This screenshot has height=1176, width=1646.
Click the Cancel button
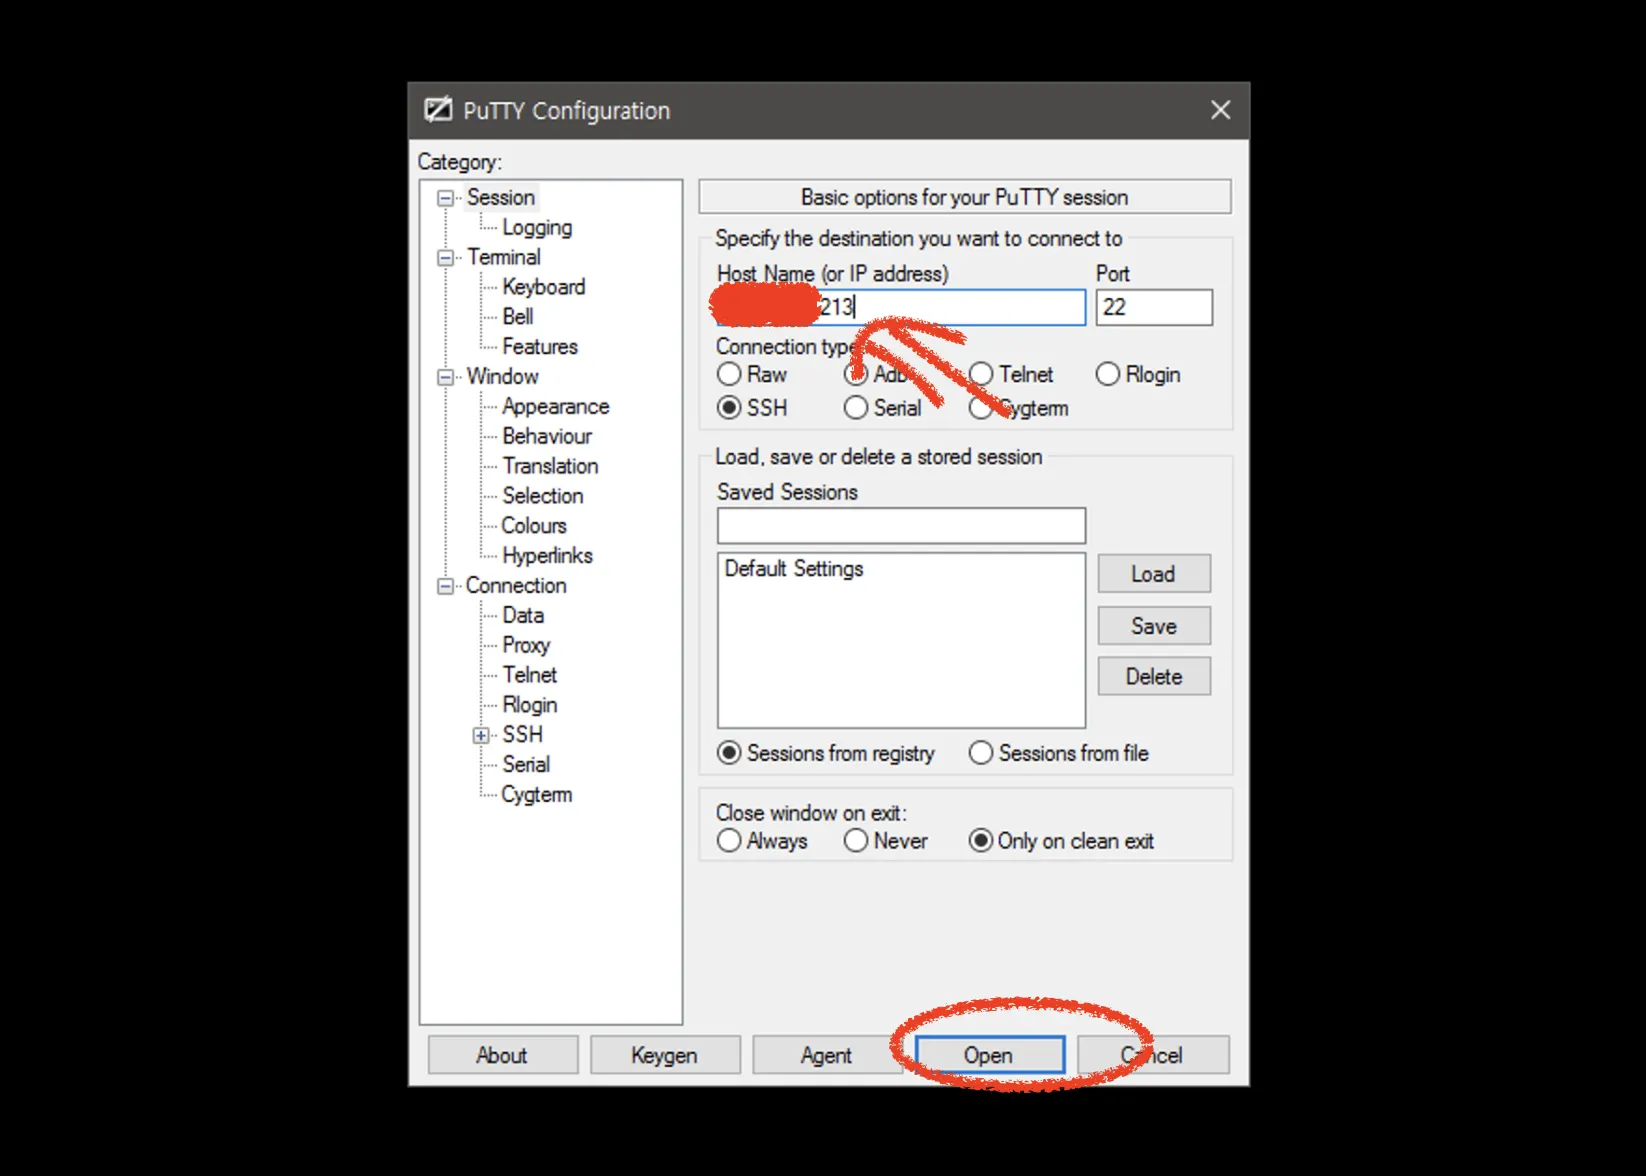(x=1153, y=1055)
